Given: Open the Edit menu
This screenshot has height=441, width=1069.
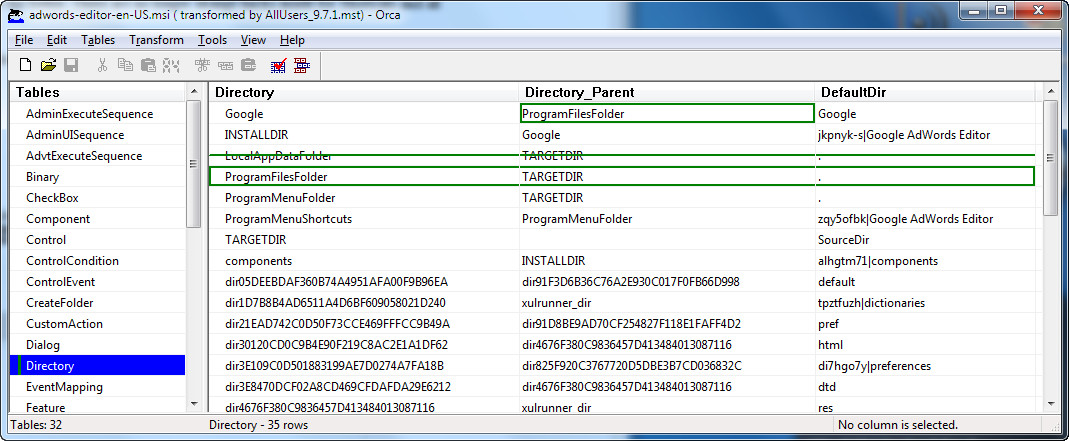Looking at the screenshot, I should click(57, 40).
